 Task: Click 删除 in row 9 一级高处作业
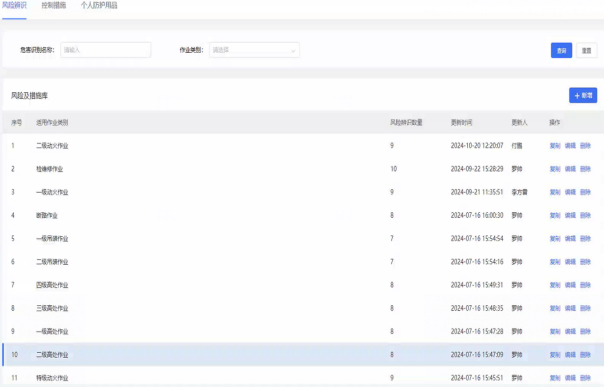(x=585, y=331)
